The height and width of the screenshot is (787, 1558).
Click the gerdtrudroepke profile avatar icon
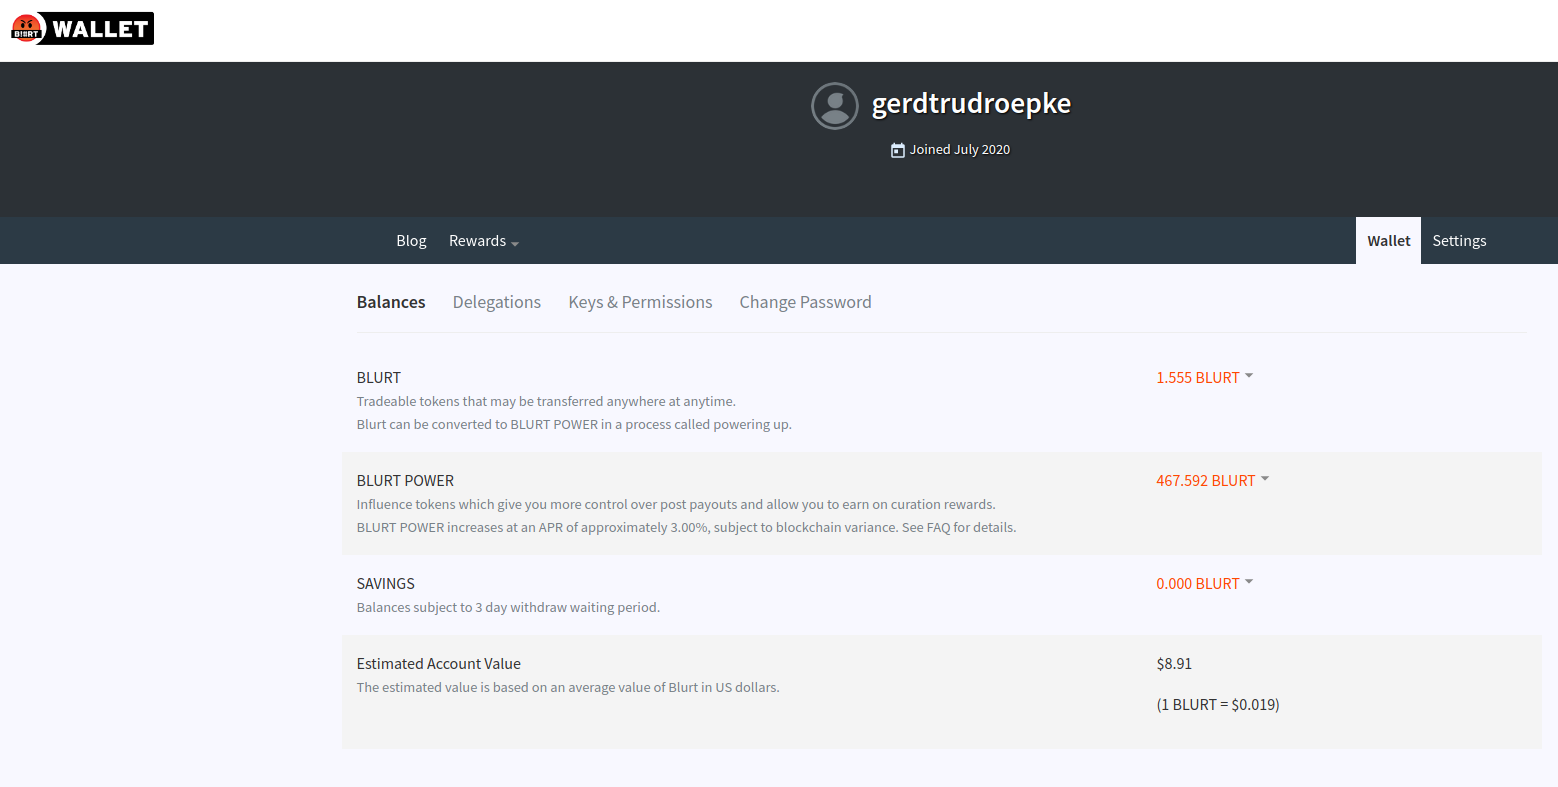click(835, 106)
